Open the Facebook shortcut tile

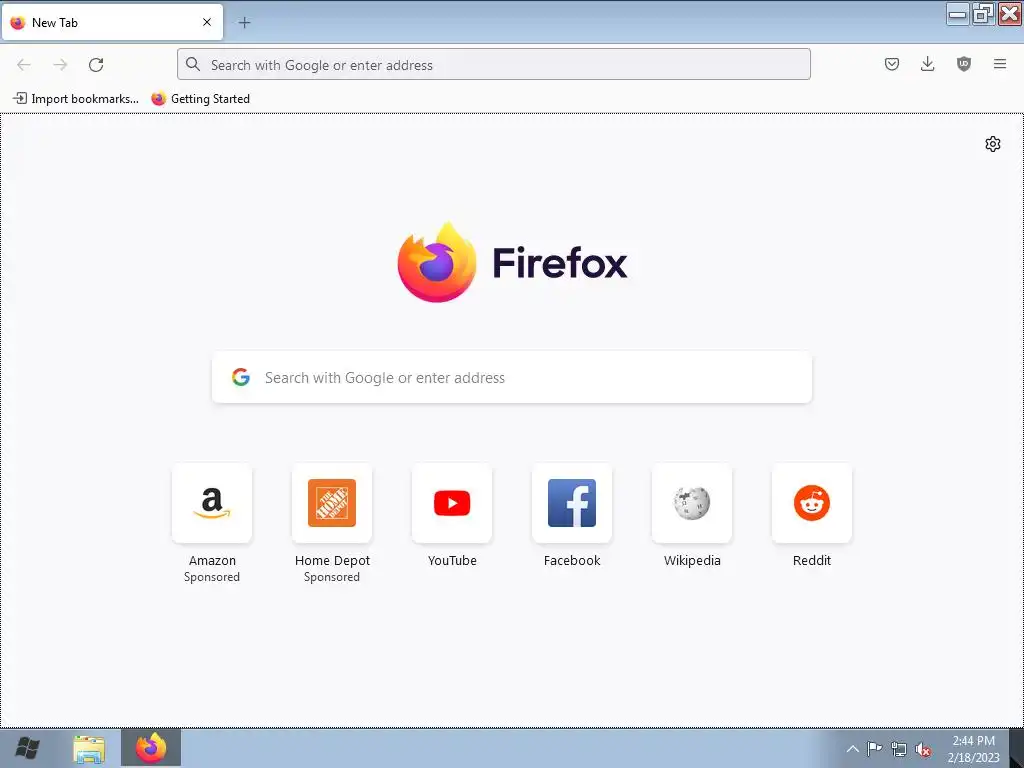pos(572,503)
